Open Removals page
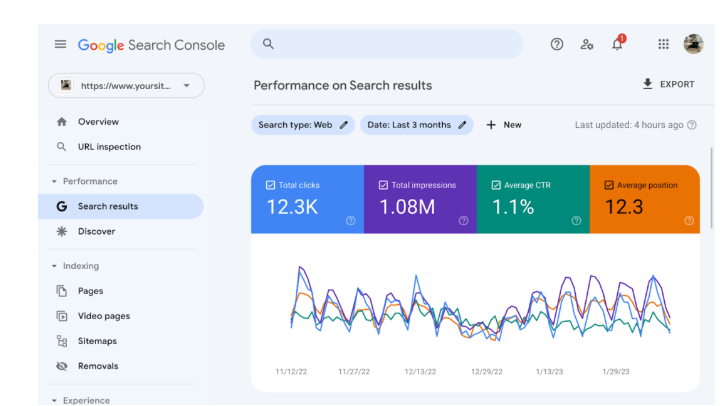Viewport: 727px width, 406px height. [x=98, y=366]
